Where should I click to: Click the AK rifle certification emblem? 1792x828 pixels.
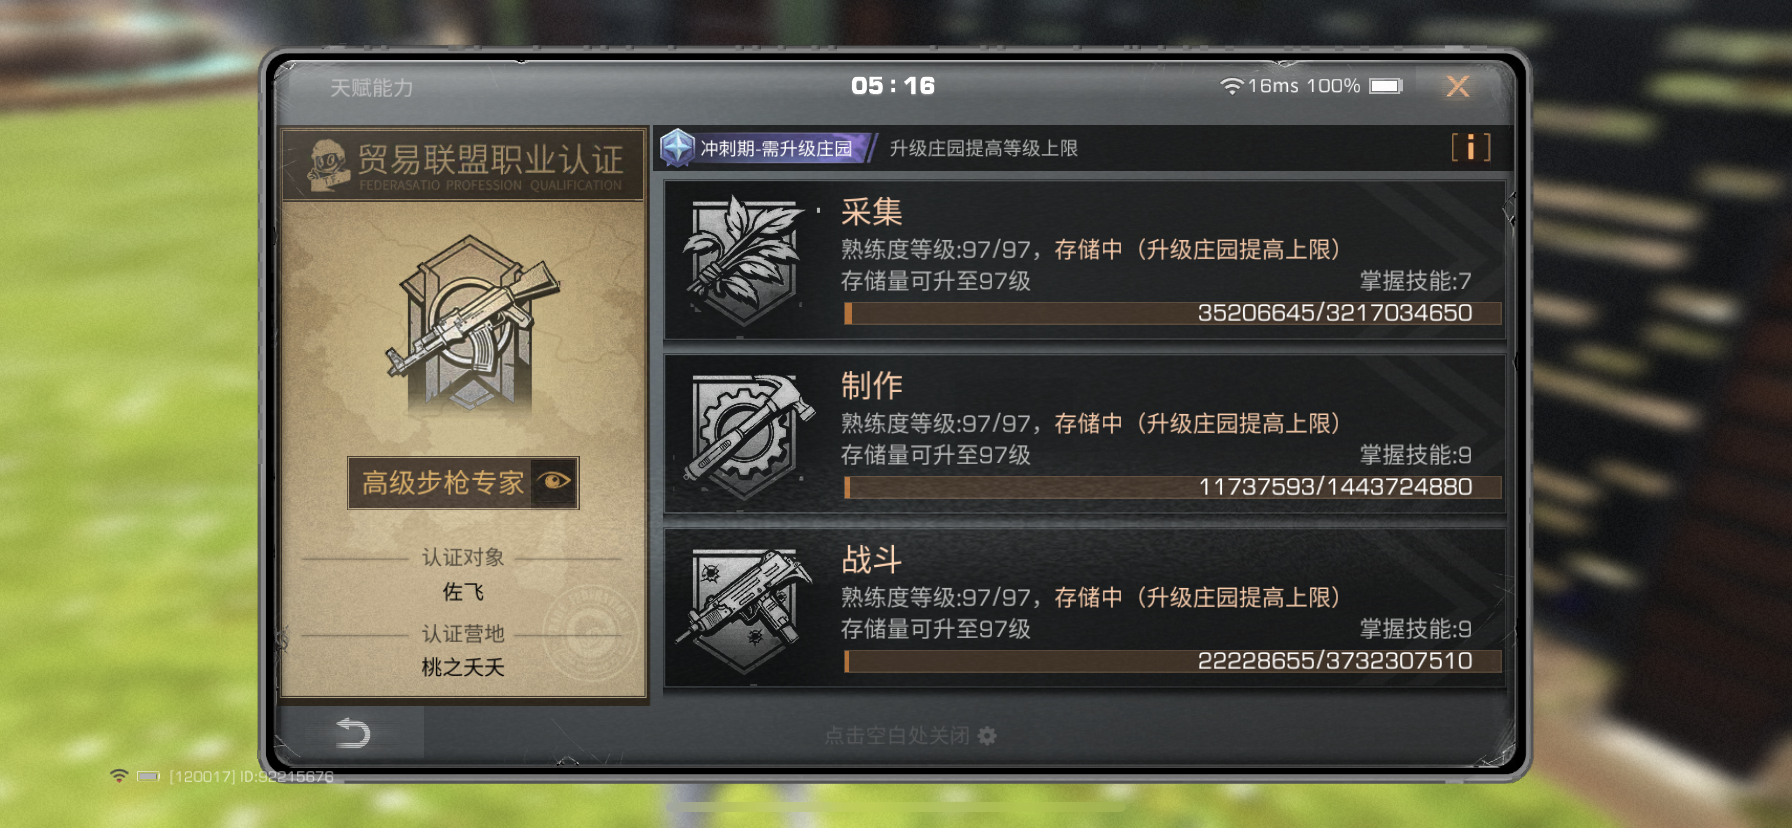coord(470,325)
